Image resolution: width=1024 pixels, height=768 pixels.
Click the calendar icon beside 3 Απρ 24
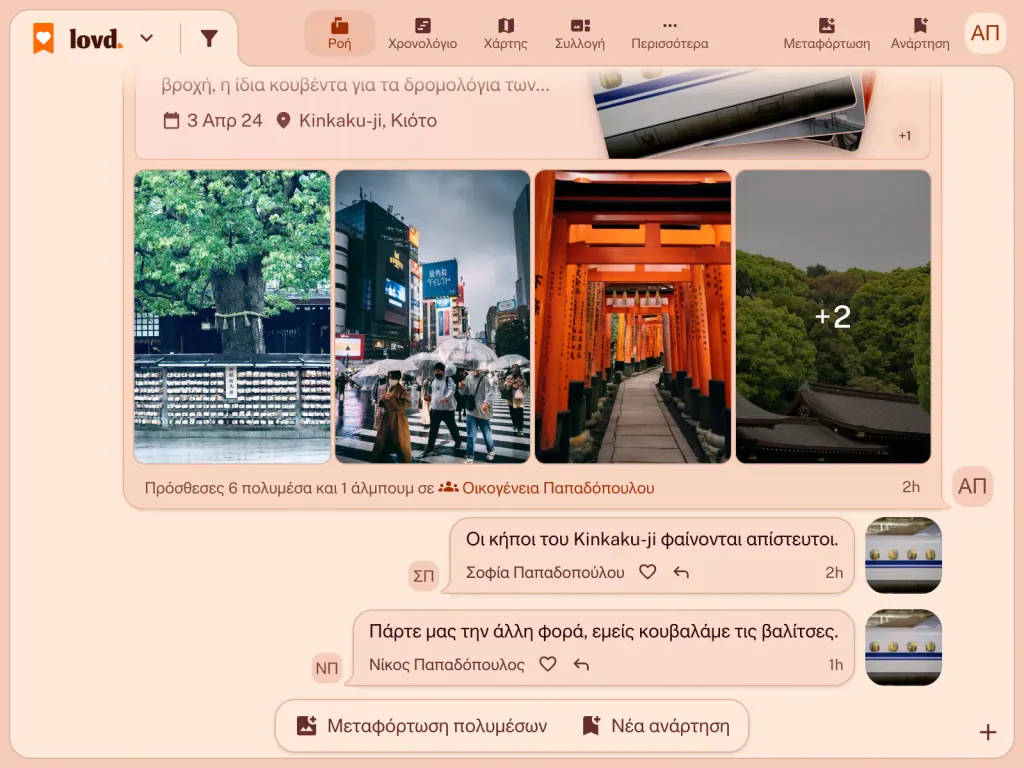[x=171, y=120]
